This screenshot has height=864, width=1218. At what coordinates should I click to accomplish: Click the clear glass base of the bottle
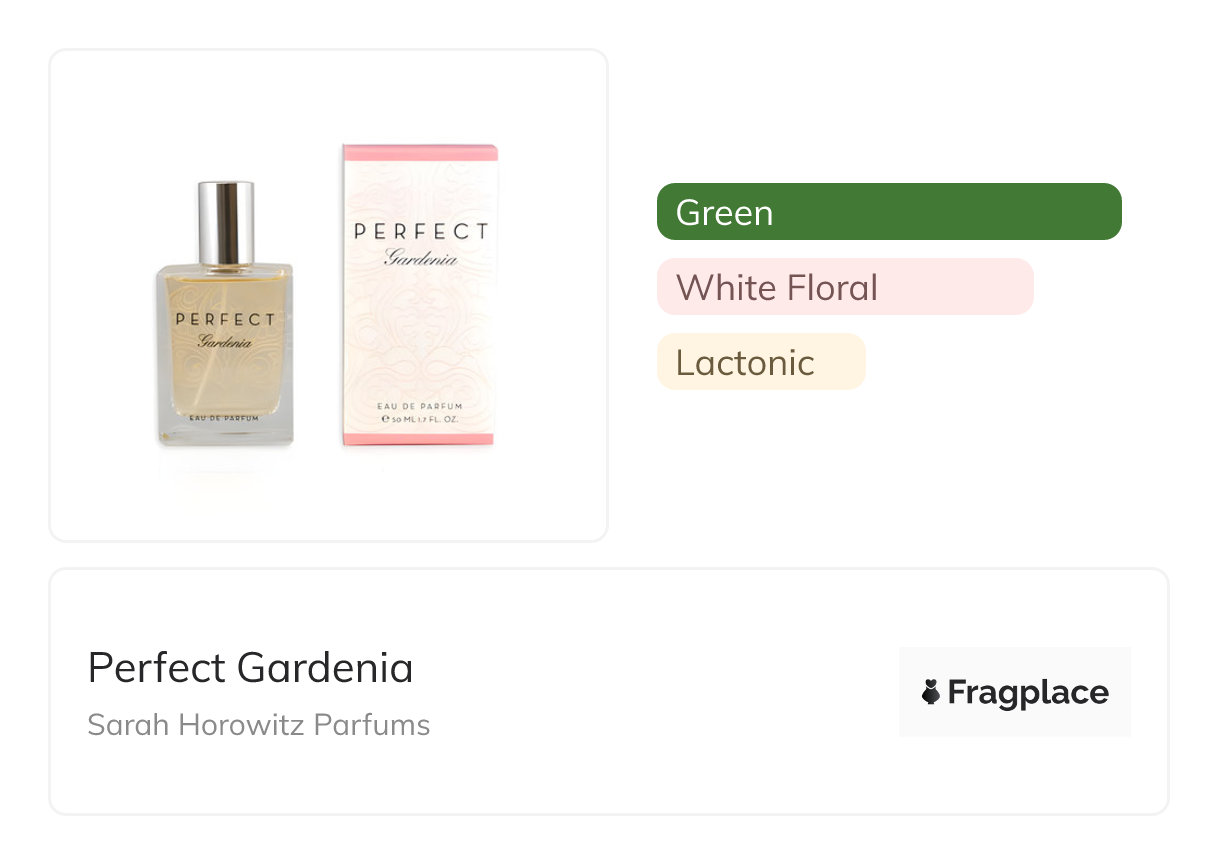(x=226, y=431)
